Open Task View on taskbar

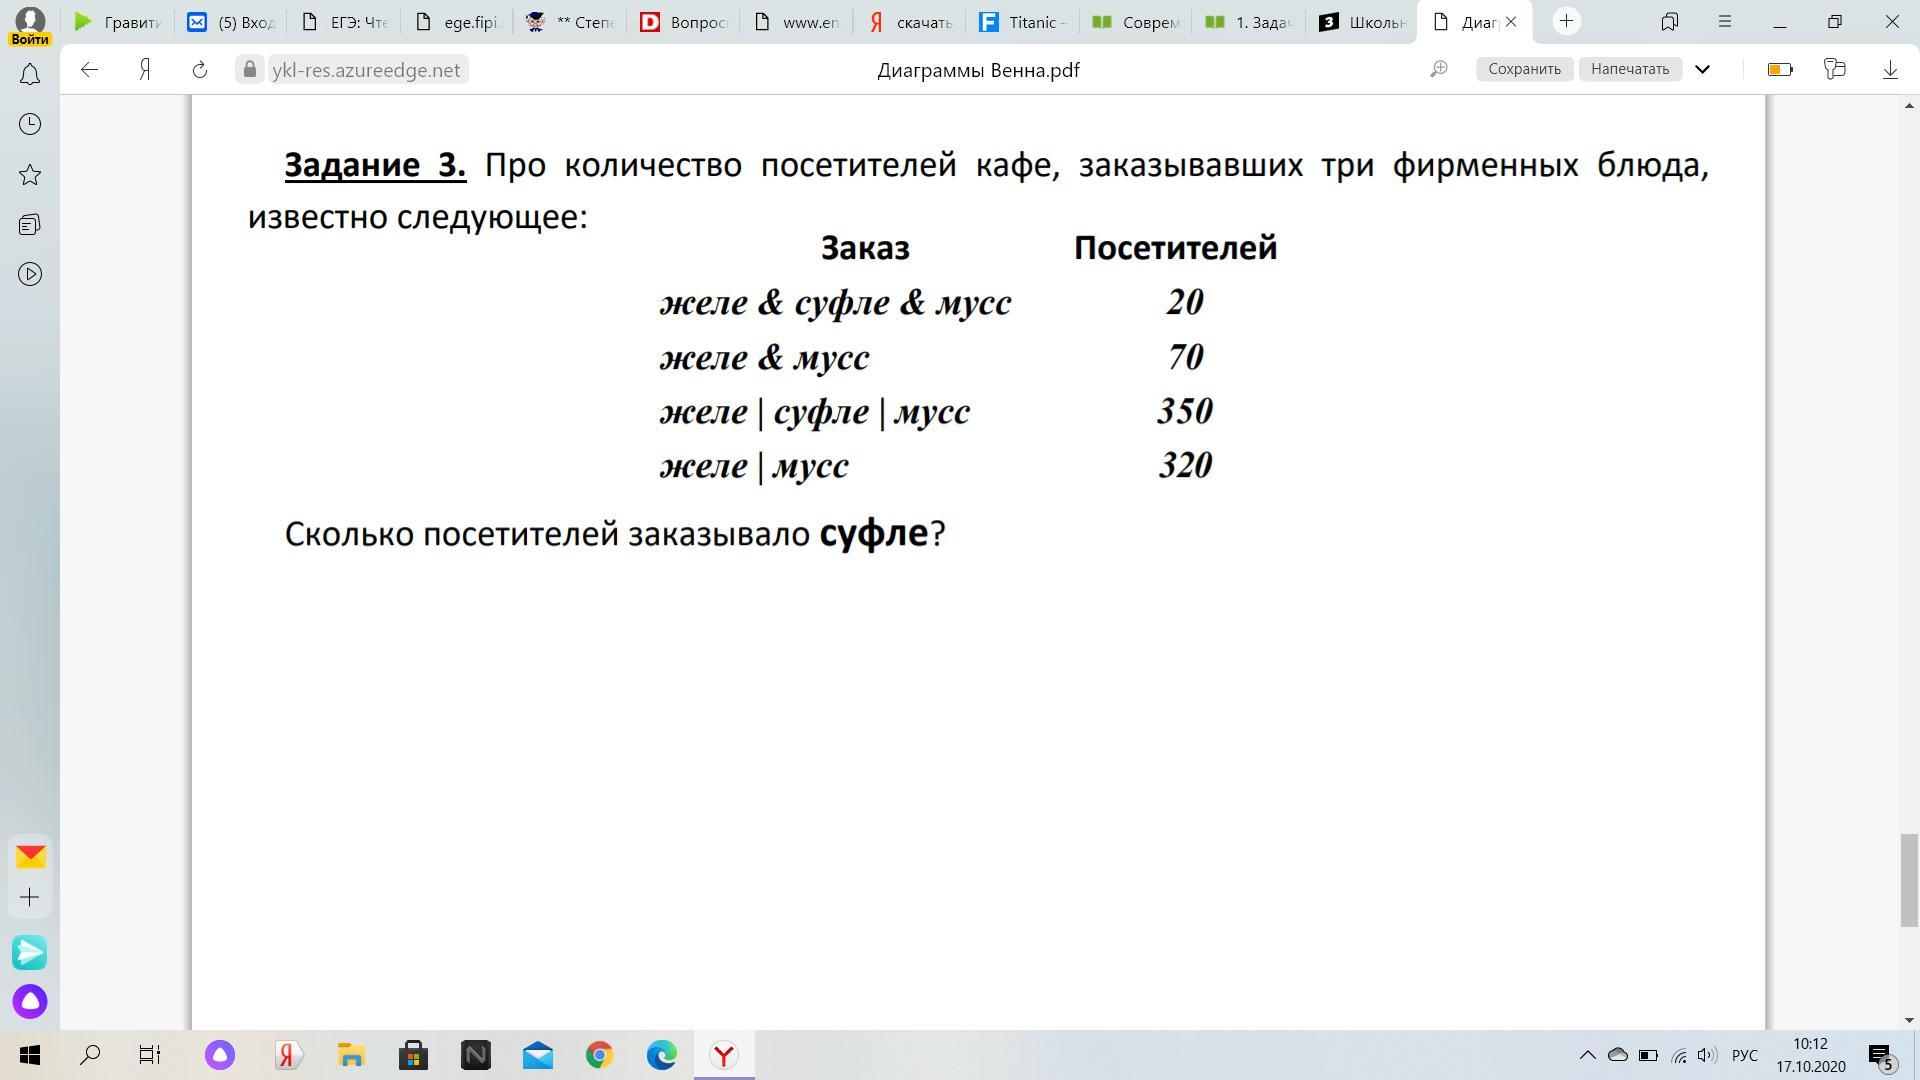(150, 1055)
